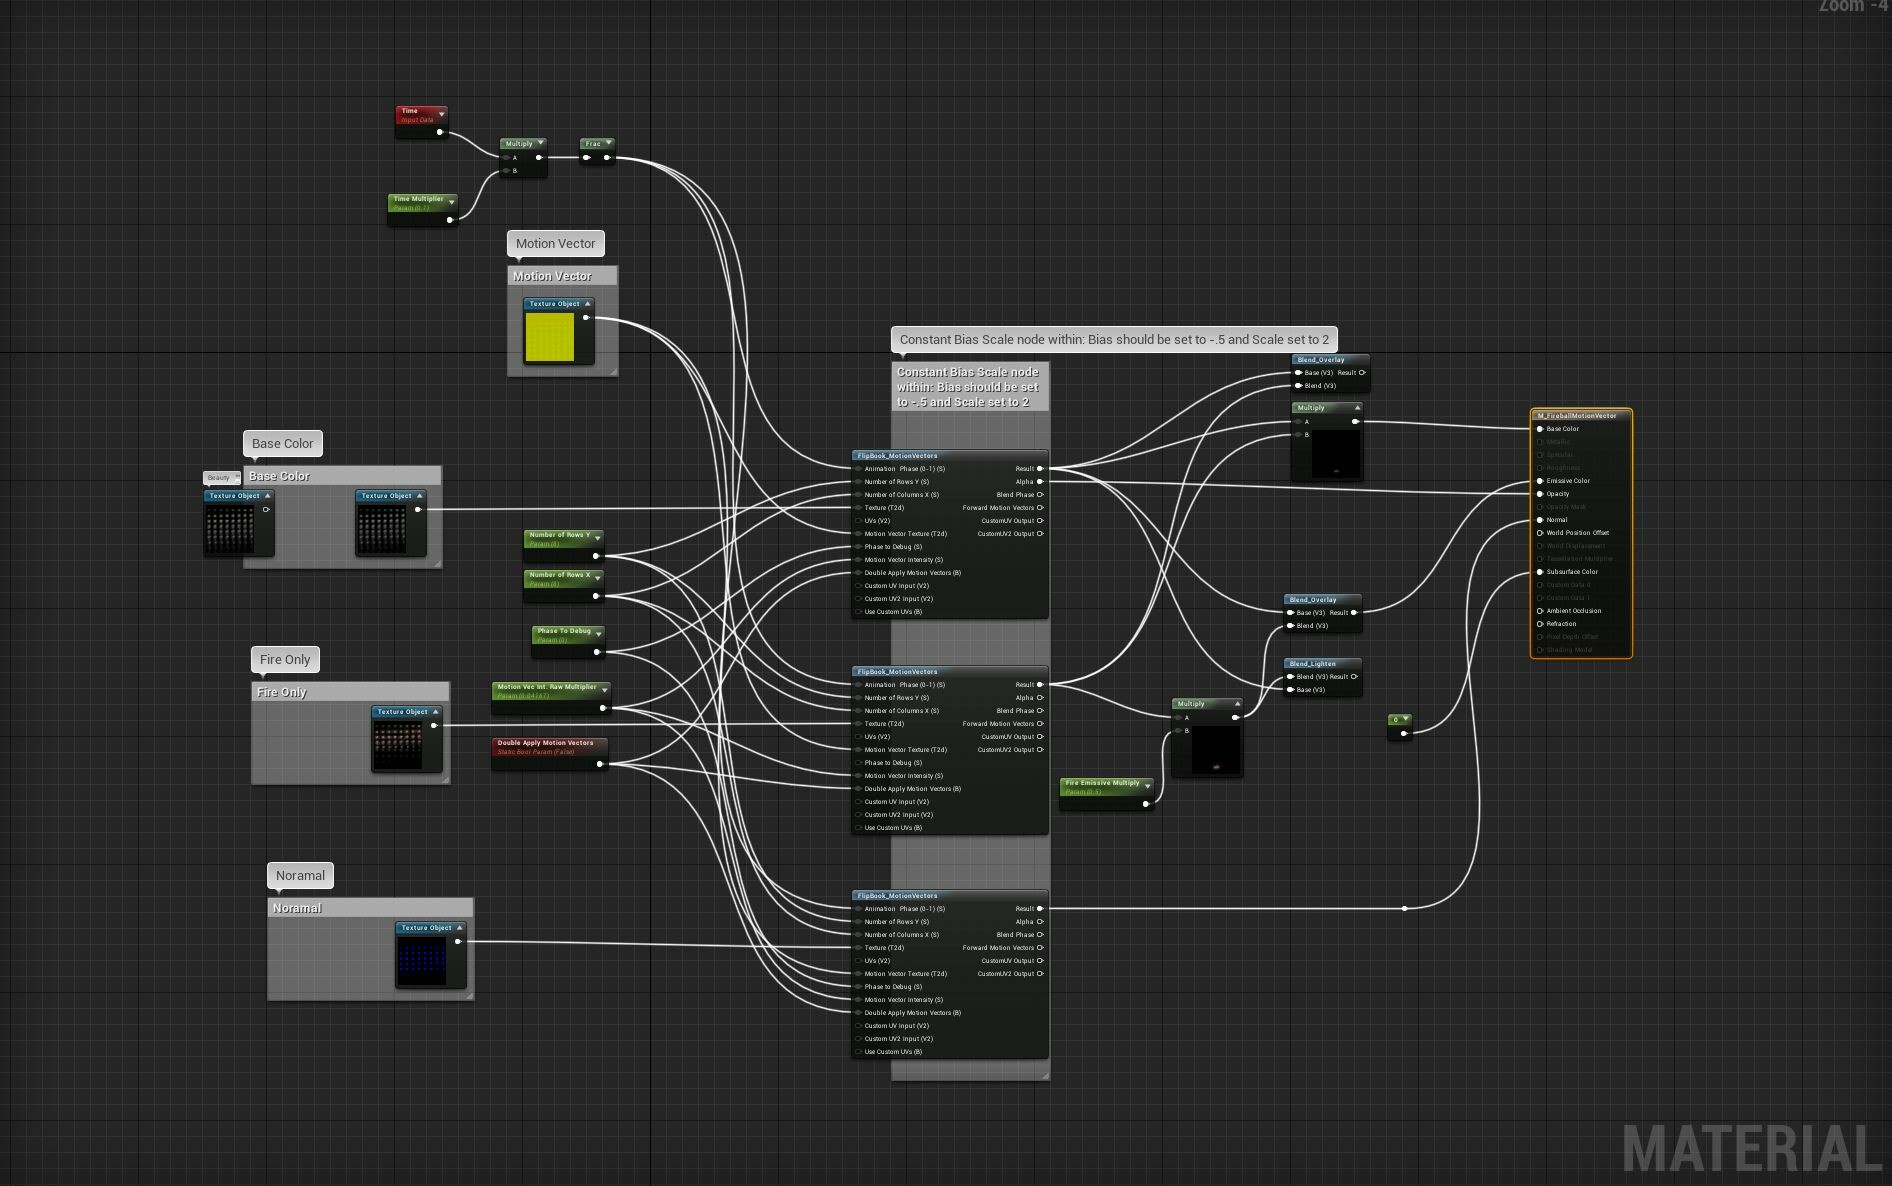Click the Normal input pin on M_FireballMotionVector
This screenshot has height=1186, width=1892.
1539,519
